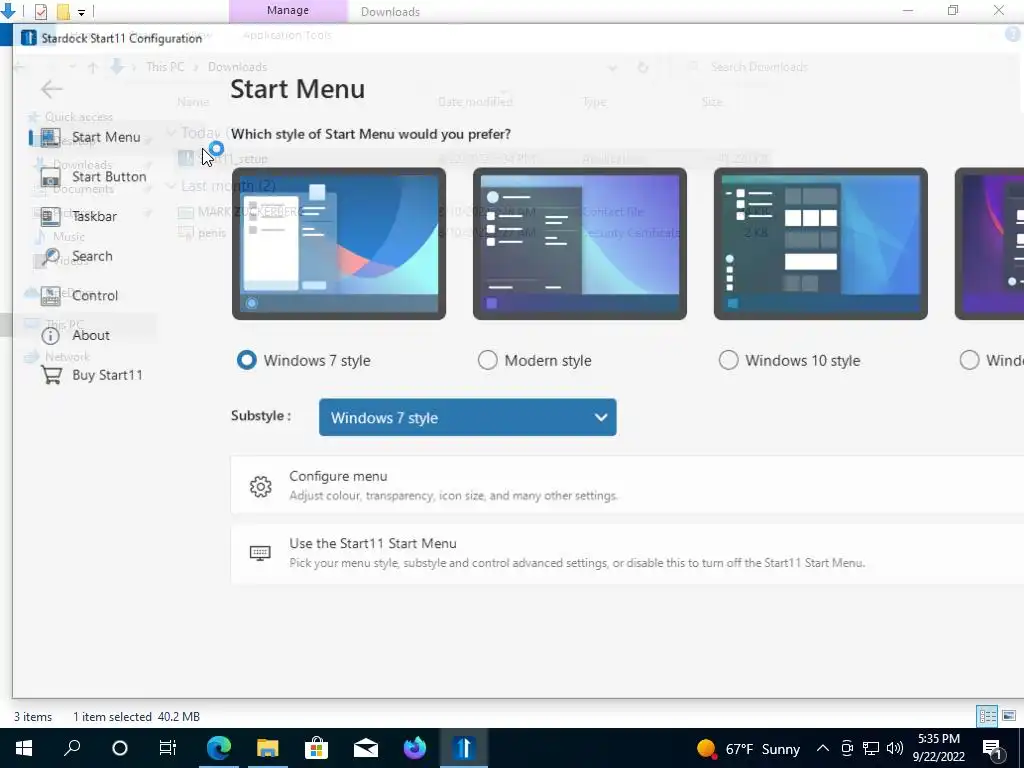Screen dimensions: 1024x768
Task: Click the Windows Start button
Action: coord(24,748)
